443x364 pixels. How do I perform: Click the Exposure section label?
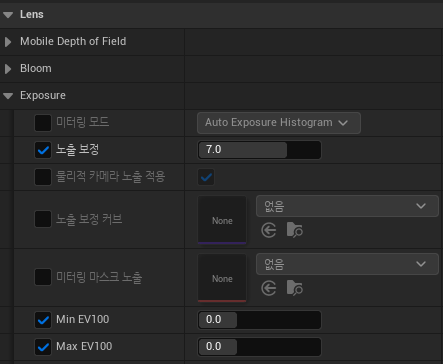(43, 95)
